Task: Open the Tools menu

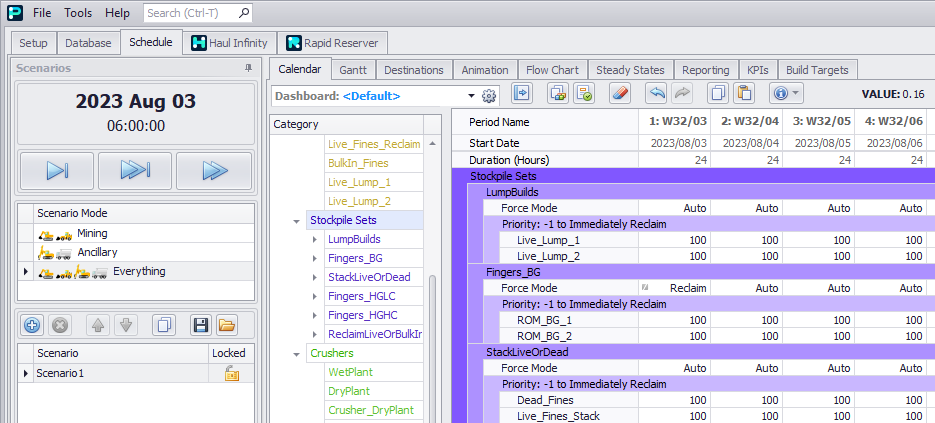Action: tap(78, 13)
